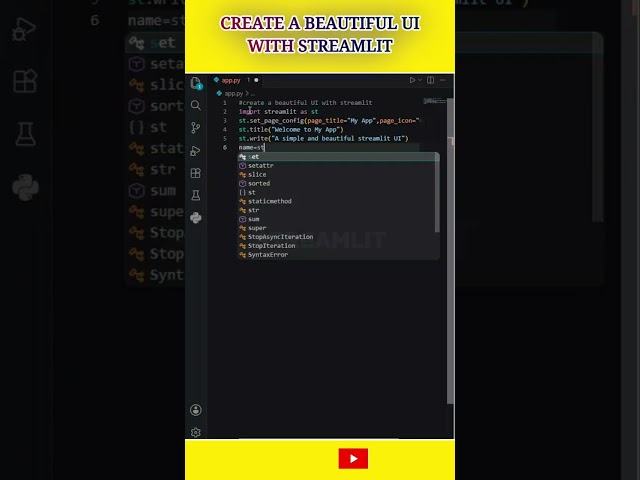The height and width of the screenshot is (480, 640).
Task: Click the 'CREATE A BEAUTIFUL UI' title text
Action: (x=320, y=23)
